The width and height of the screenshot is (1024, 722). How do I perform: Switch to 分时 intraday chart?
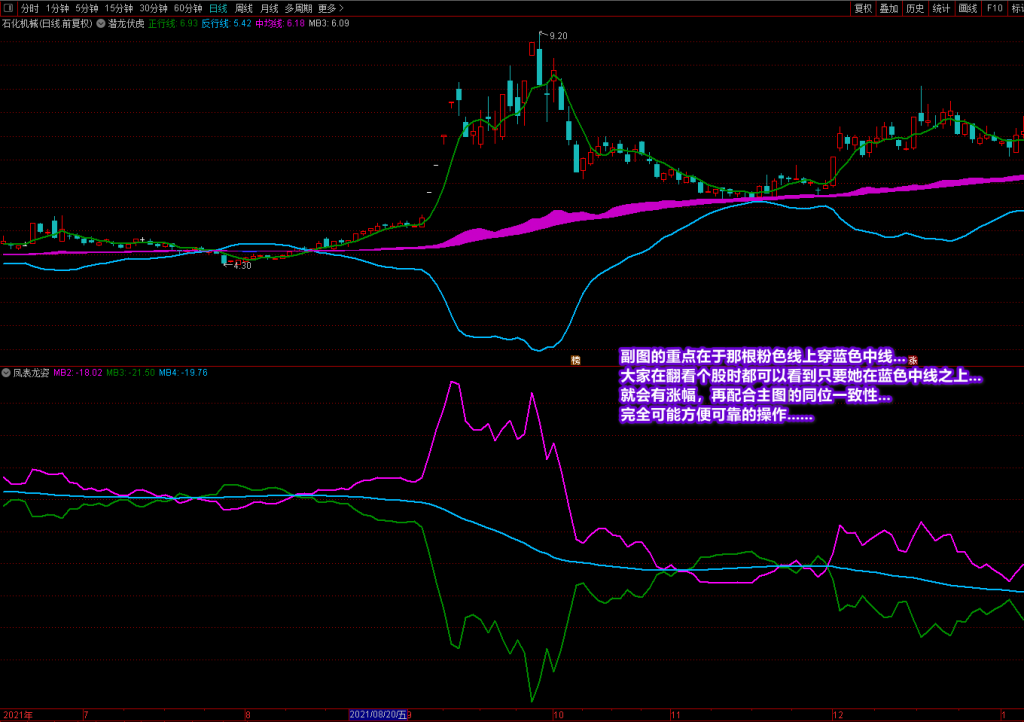pyautogui.click(x=29, y=8)
